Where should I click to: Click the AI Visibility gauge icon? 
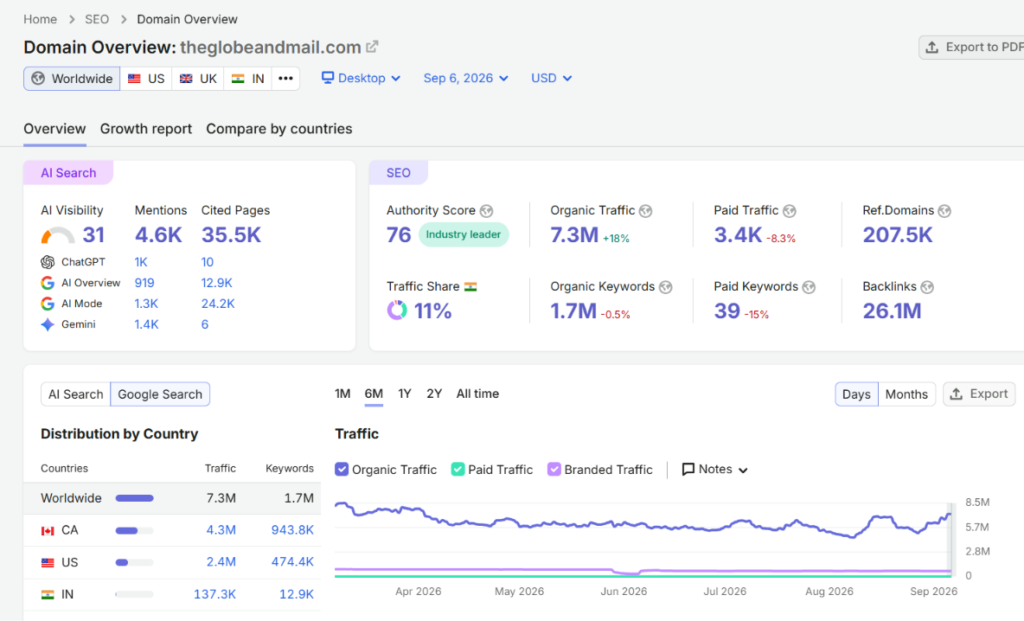(57, 235)
